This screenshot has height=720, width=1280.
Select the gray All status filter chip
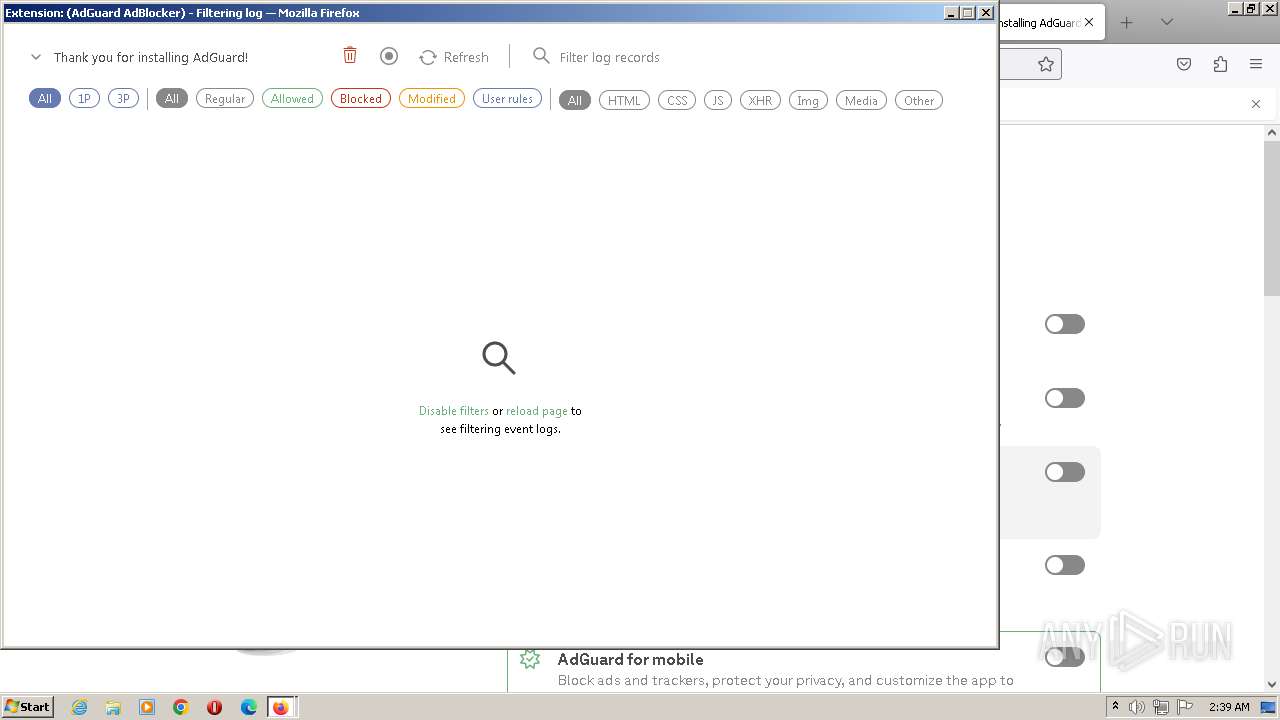[172, 98]
